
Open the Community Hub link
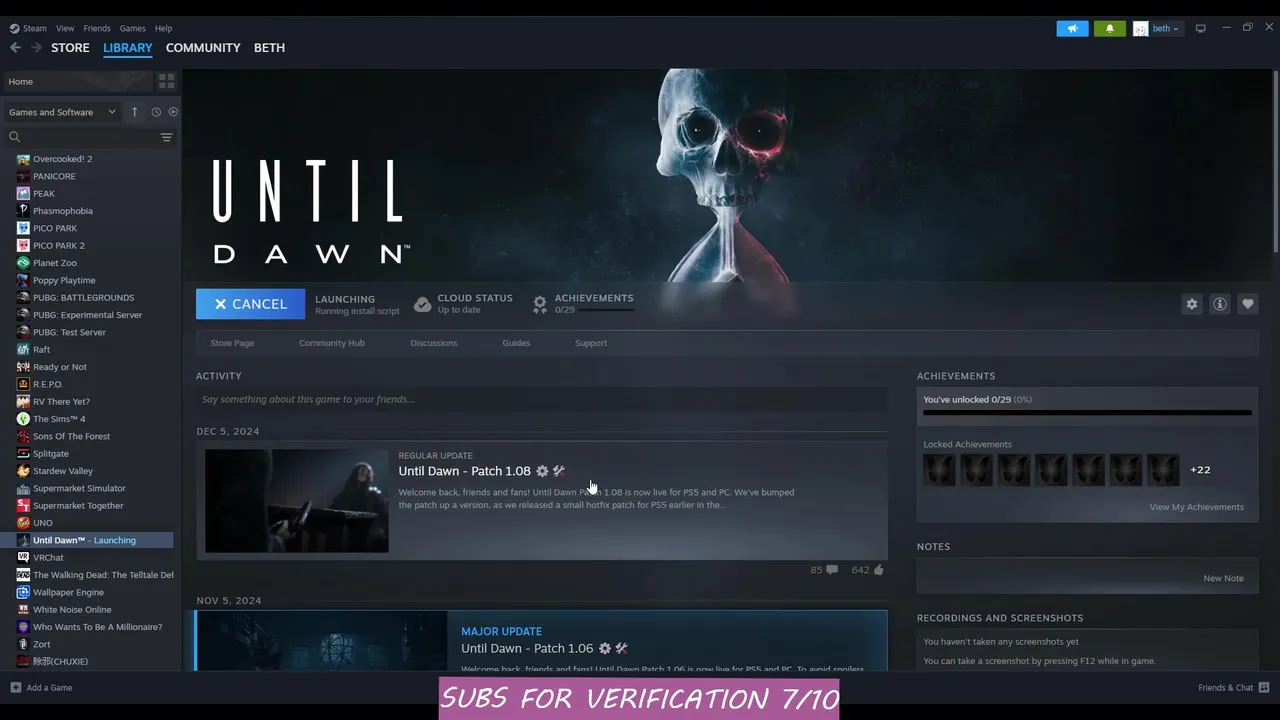(332, 343)
